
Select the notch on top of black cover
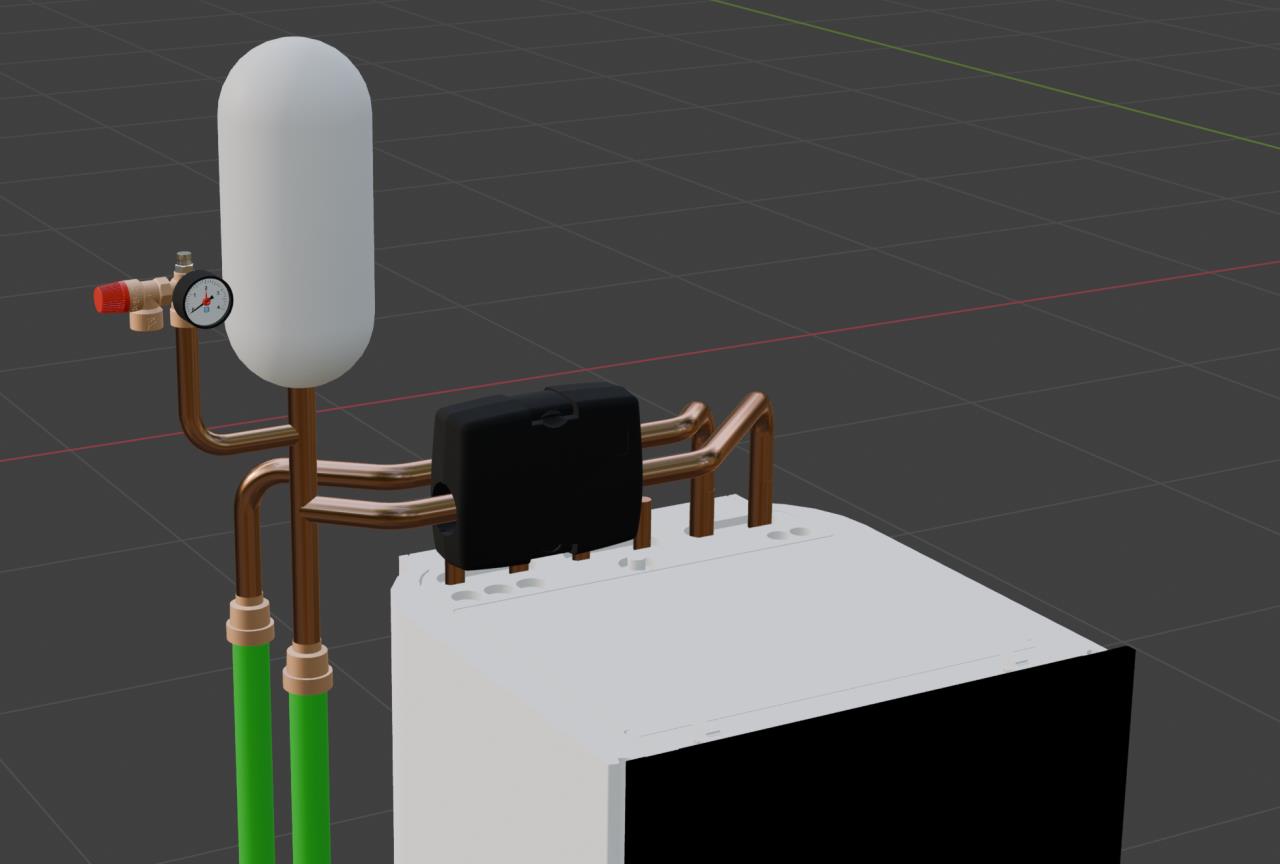coord(553,417)
